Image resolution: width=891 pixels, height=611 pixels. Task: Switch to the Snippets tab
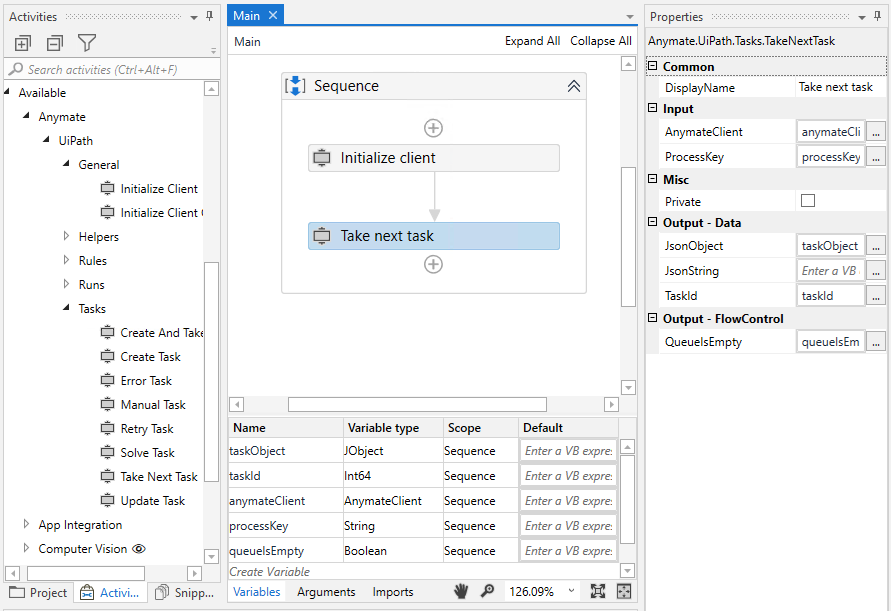tap(185, 593)
